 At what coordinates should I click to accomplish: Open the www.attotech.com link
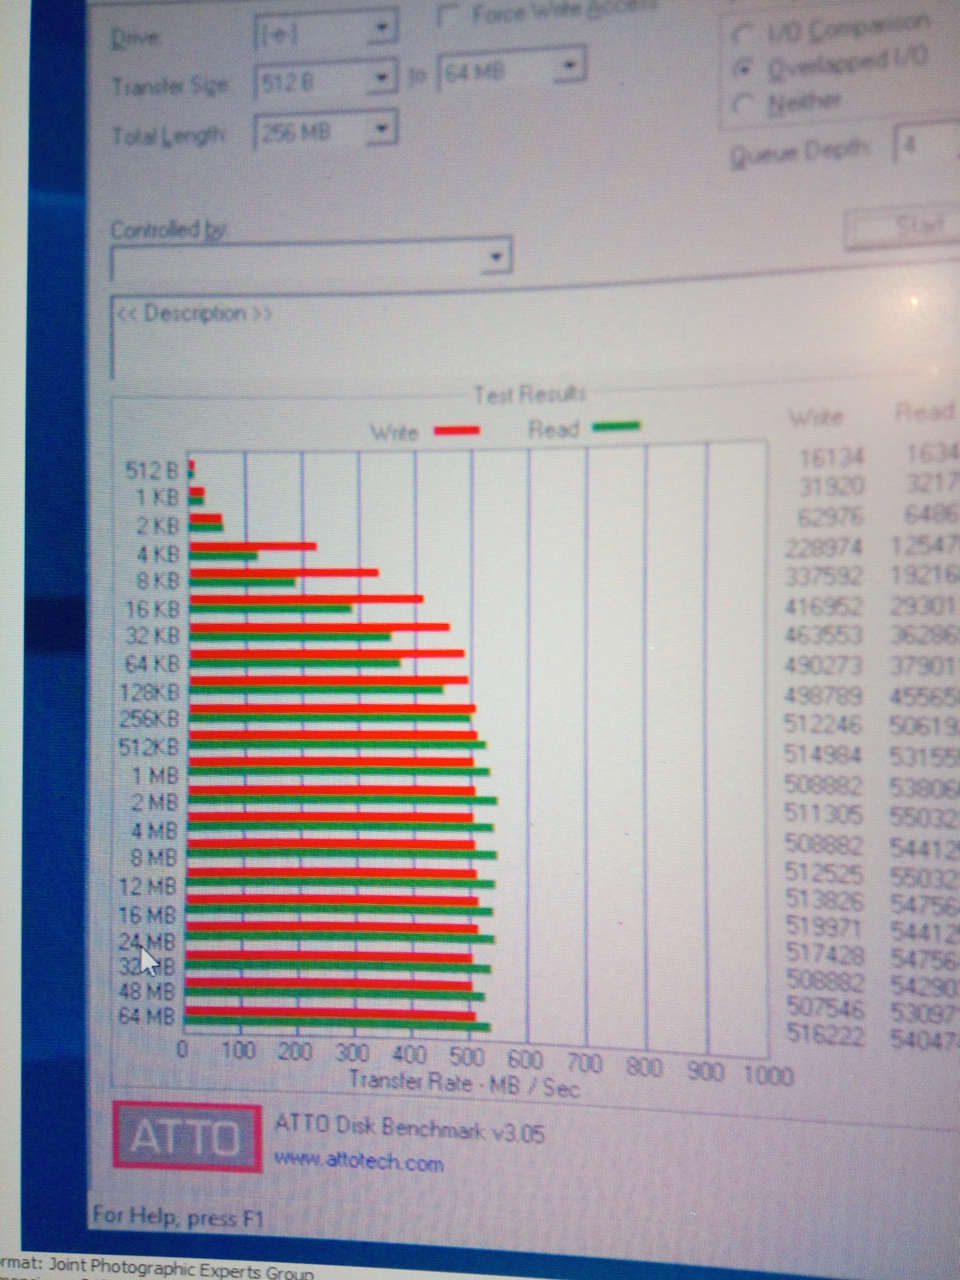pyautogui.click(x=358, y=1162)
